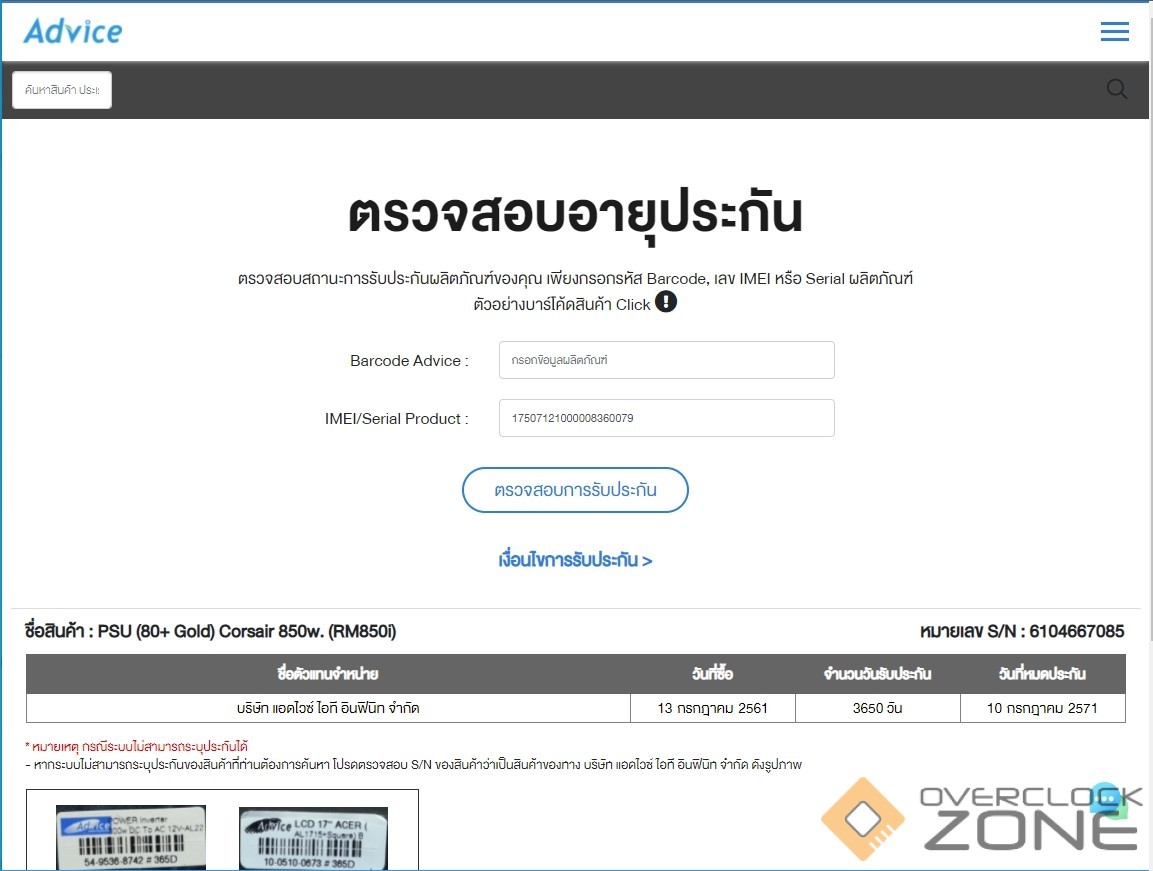Open the เงื่อนไขการรับประกัน link
This screenshot has width=1153, height=871.
(575, 560)
